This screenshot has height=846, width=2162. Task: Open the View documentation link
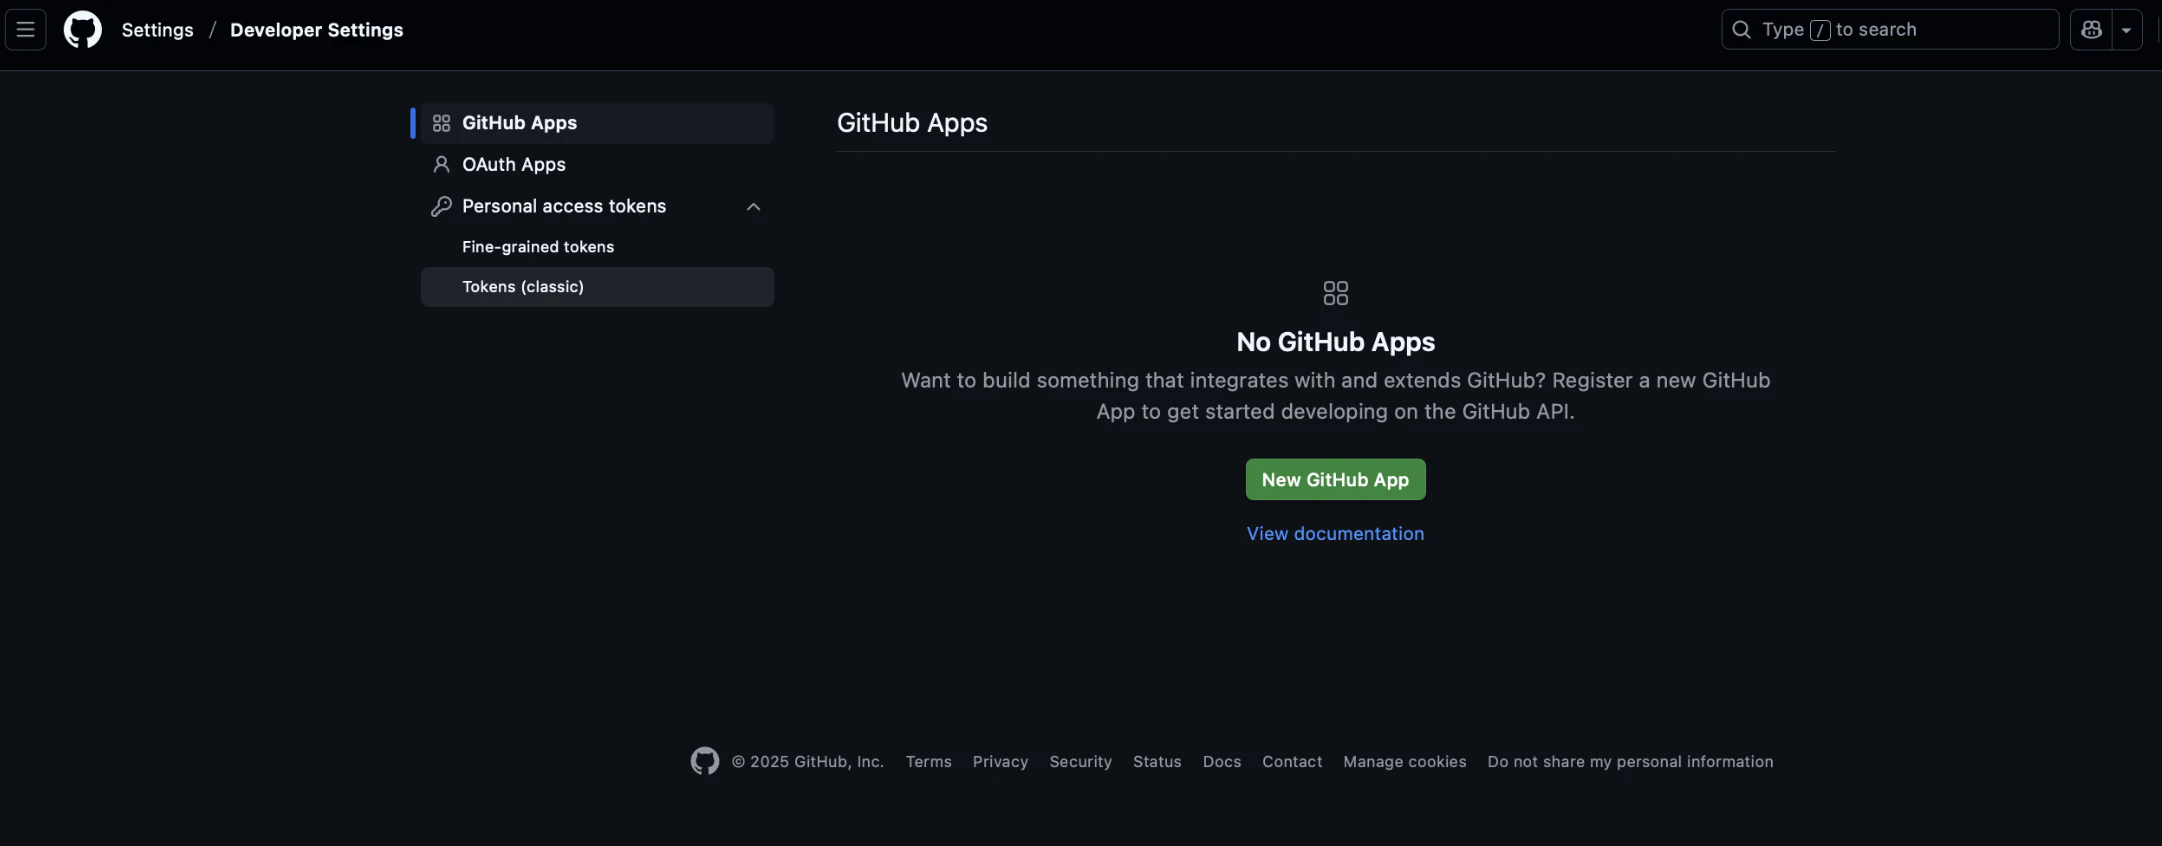(1336, 534)
